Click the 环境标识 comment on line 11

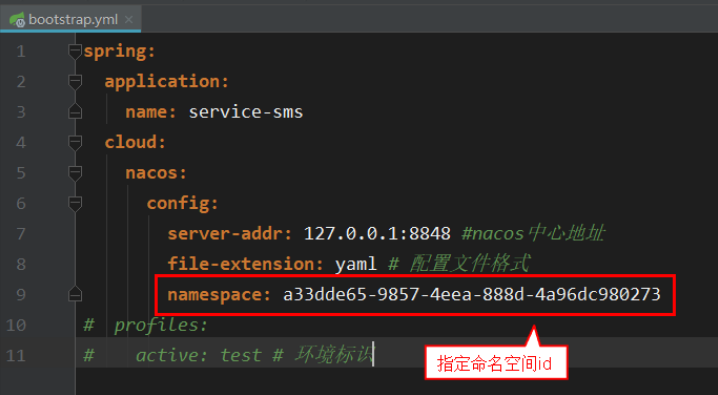(x=334, y=355)
